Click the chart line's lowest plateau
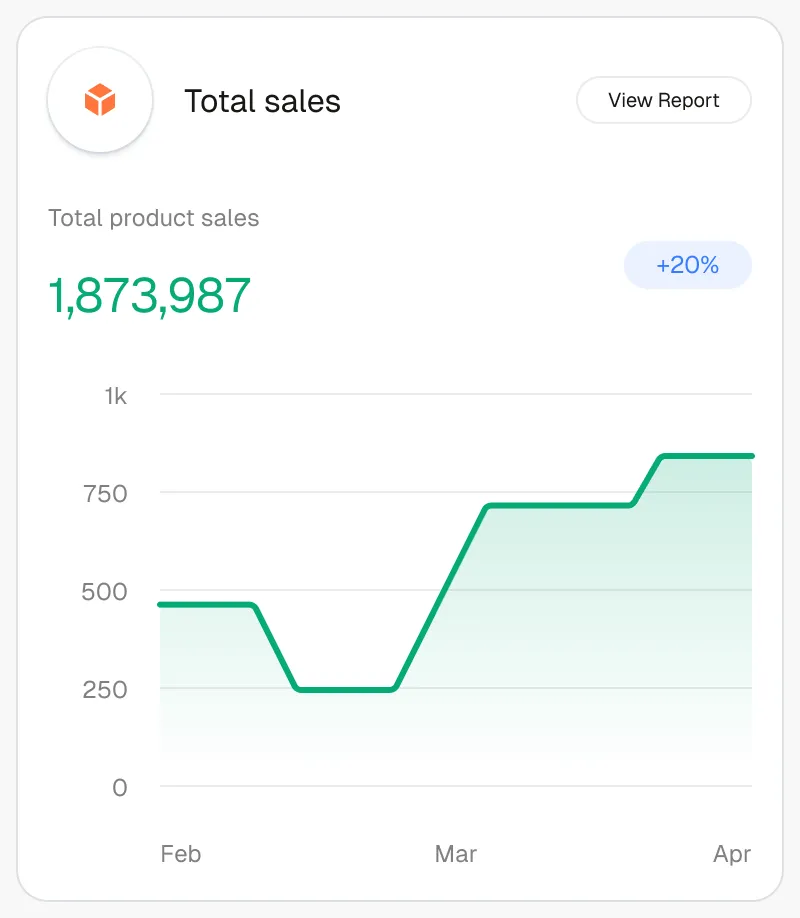Viewport: 800px width, 918px height. tap(345, 689)
